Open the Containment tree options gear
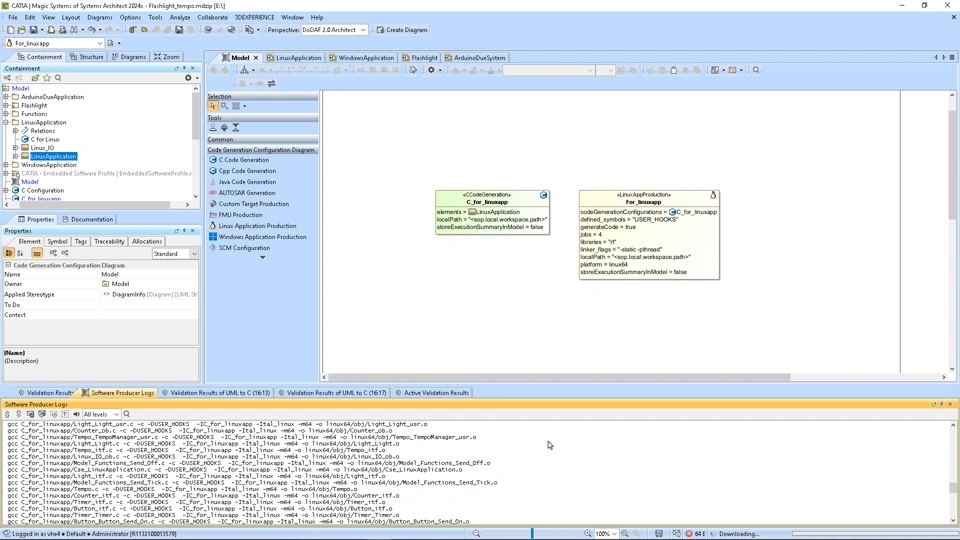This screenshot has width=960, height=540. tap(188, 78)
